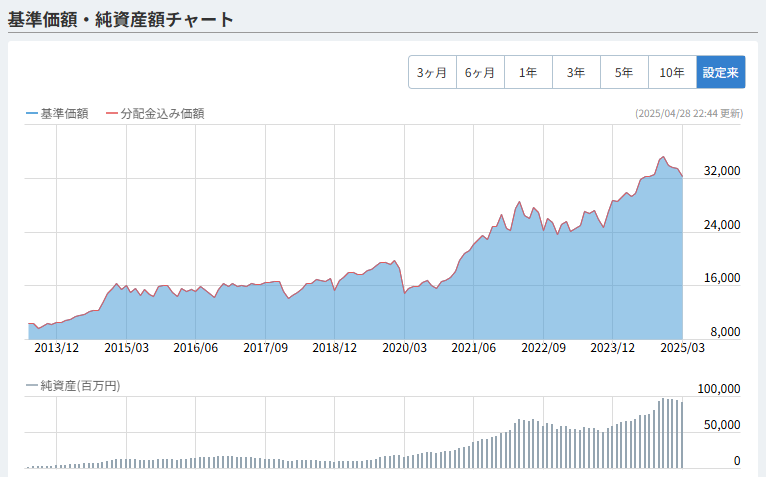
Task: Click the 2017/09 x-axis label
Action: tap(265, 348)
